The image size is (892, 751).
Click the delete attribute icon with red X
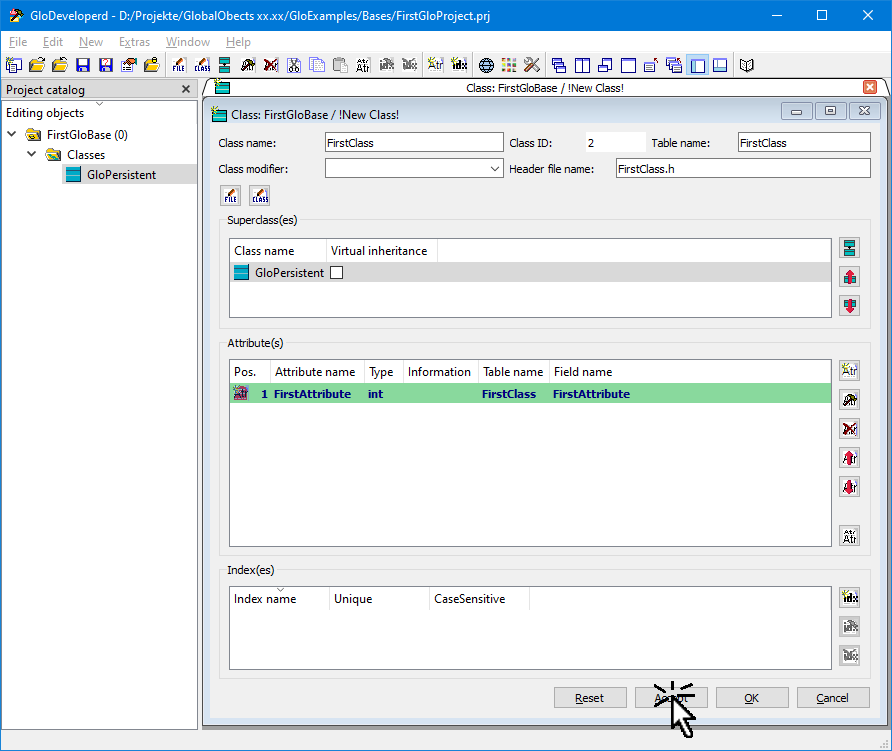(x=850, y=429)
